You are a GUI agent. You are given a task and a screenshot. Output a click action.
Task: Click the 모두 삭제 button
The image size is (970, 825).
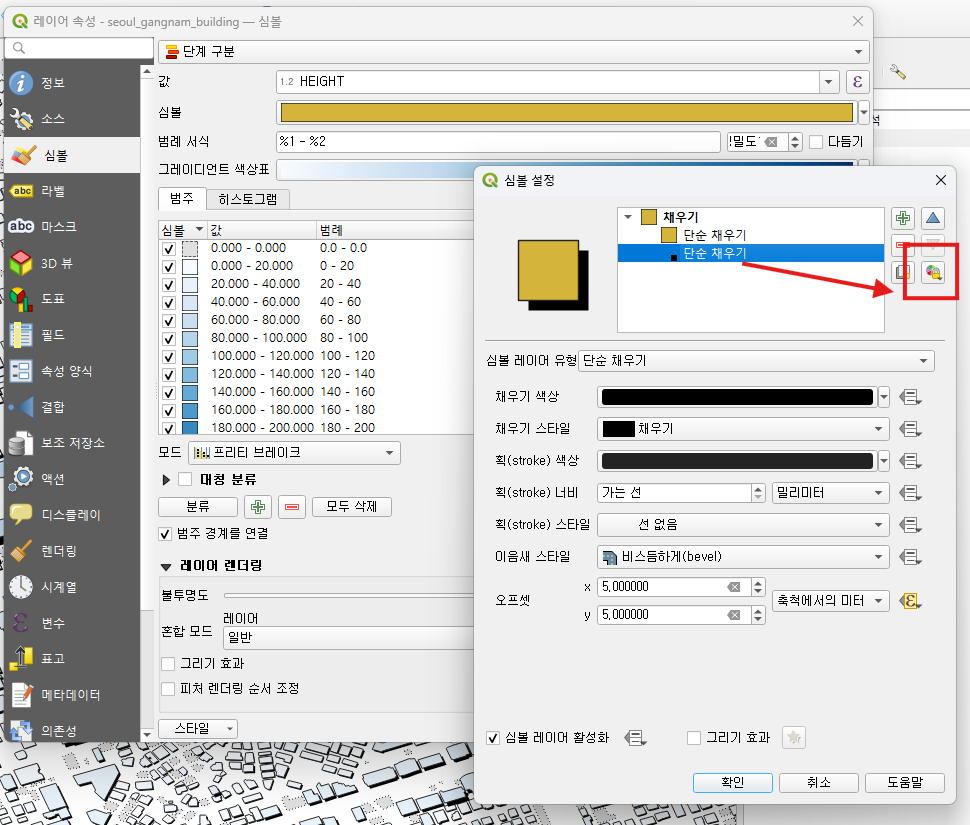351,507
